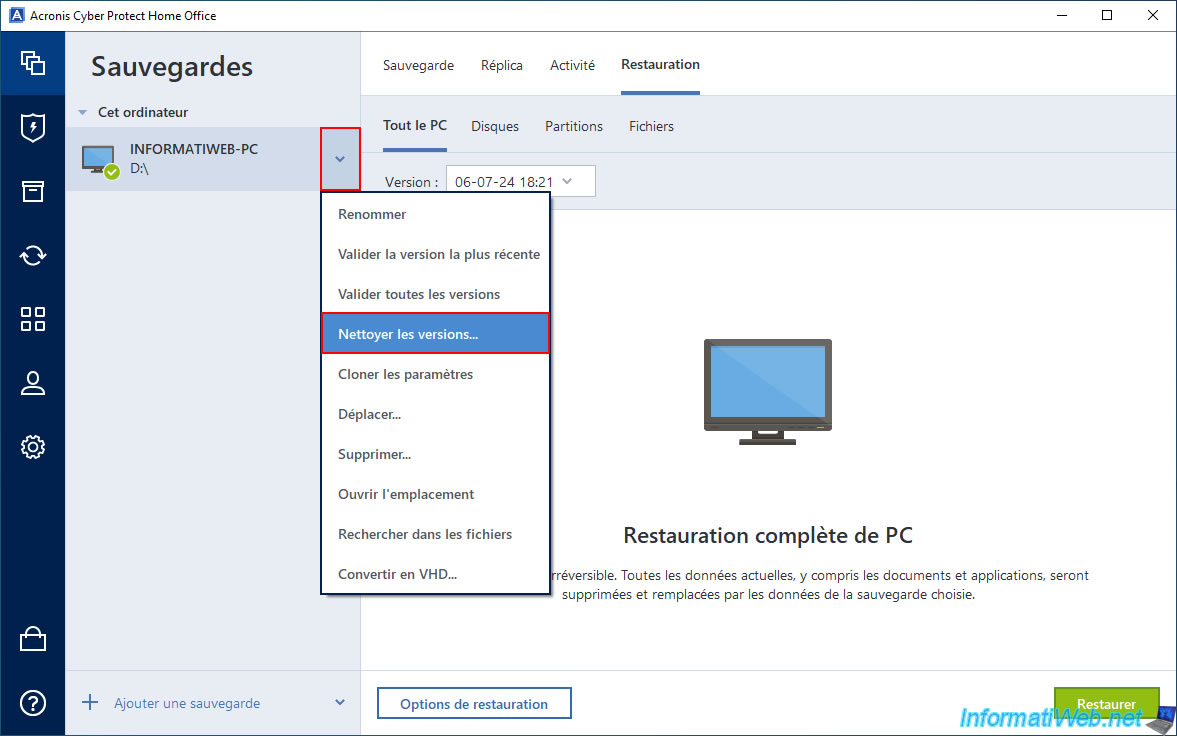Viewport: 1177px width, 736px height.
Task: Select the INFORMATIWEB-PC backup entry
Action: point(194,159)
